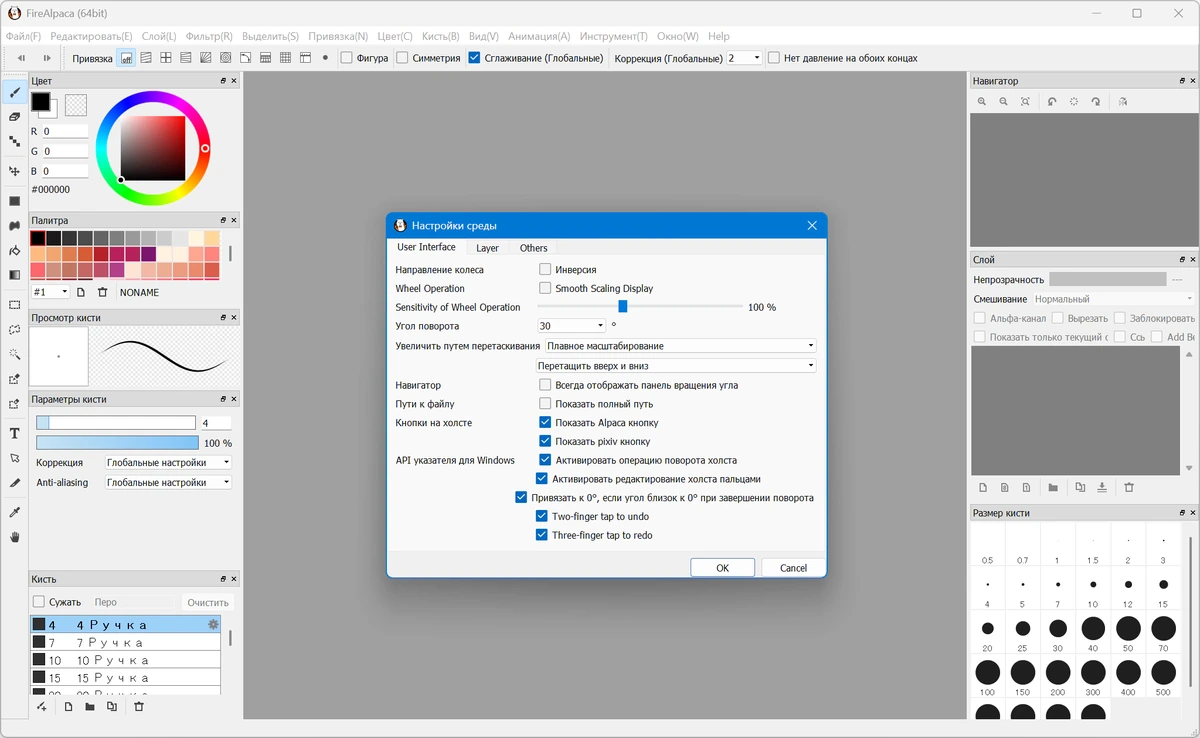The image size is (1200, 738).
Task: Add new layer in Слой panel
Action: [x=983, y=488]
